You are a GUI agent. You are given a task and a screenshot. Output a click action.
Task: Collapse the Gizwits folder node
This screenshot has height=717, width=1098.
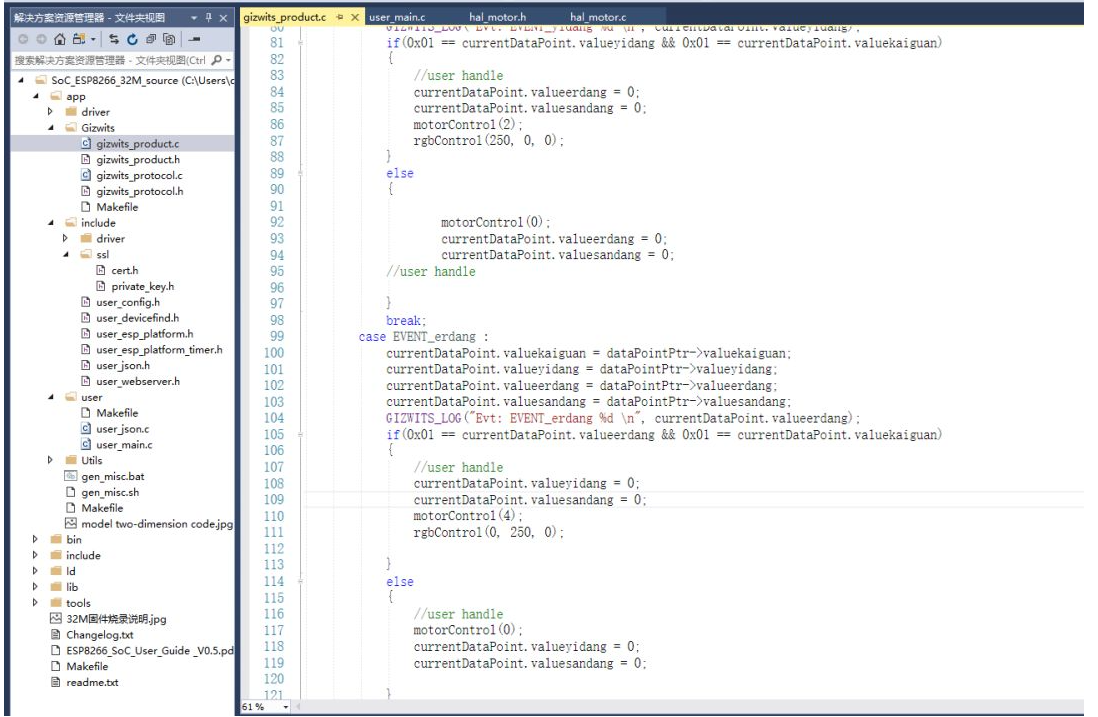[50, 128]
